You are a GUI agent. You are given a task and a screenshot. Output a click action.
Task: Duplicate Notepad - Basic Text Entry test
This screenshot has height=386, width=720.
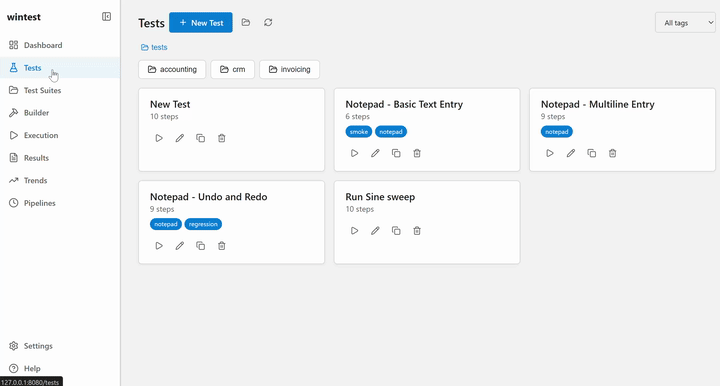[x=396, y=153]
